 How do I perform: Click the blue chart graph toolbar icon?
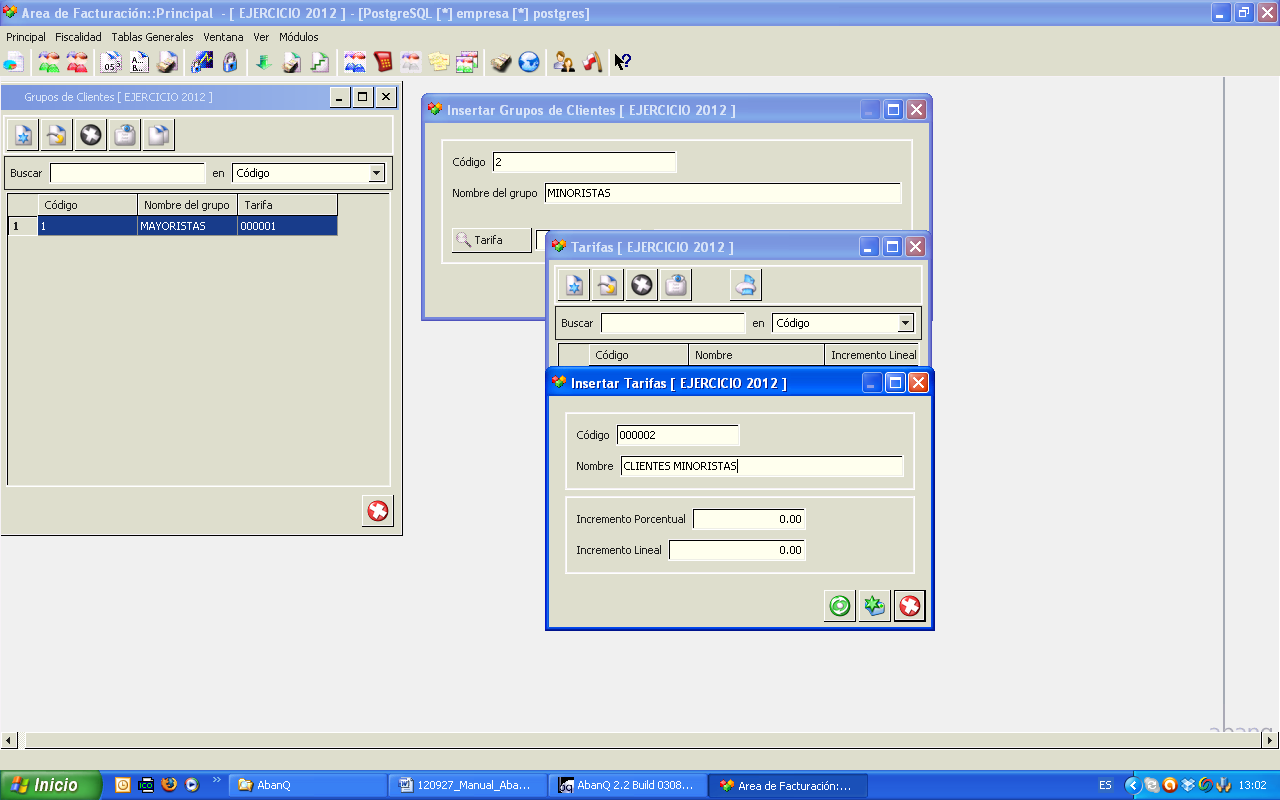[202, 62]
